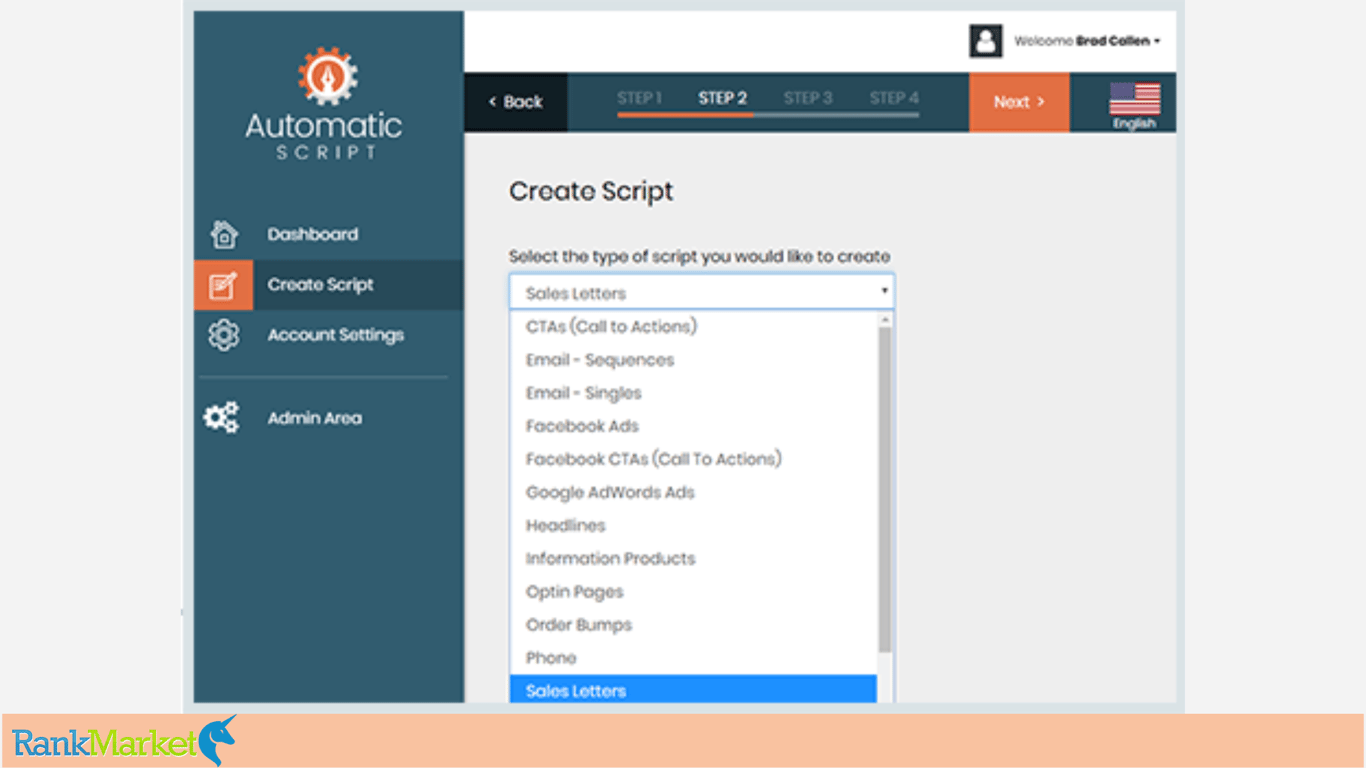Click the US flag language icon
1366x768 pixels.
click(x=1135, y=99)
